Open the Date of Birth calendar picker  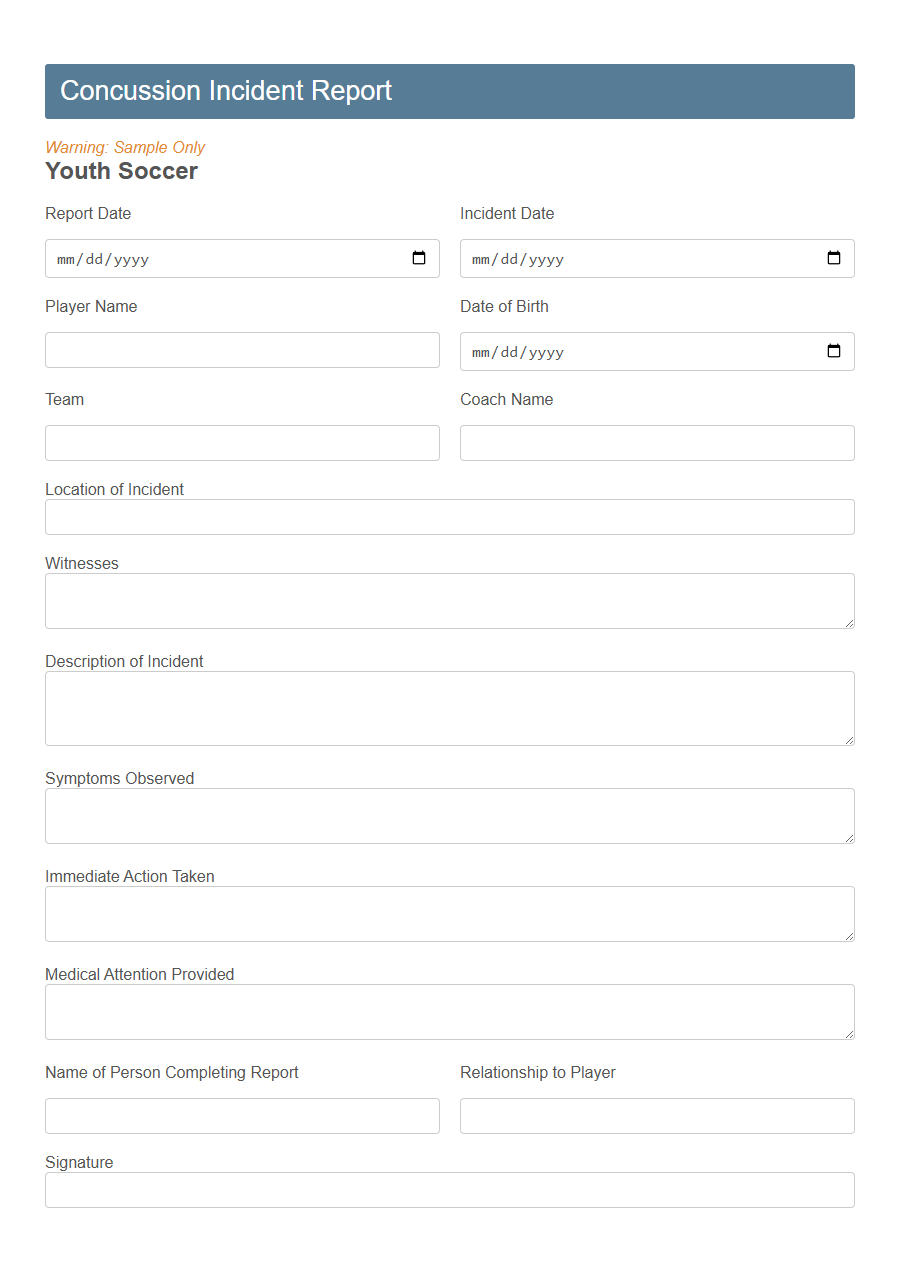834,351
